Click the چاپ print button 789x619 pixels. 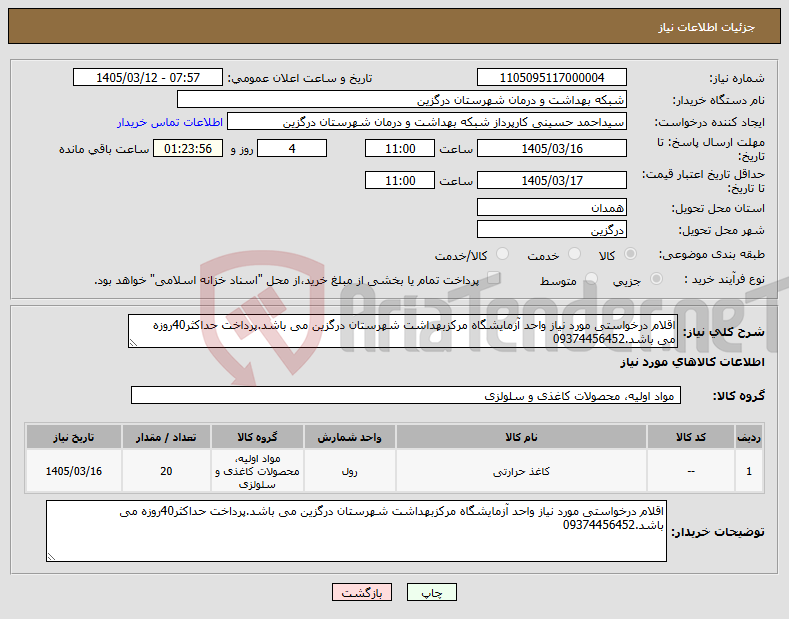(x=432, y=592)
